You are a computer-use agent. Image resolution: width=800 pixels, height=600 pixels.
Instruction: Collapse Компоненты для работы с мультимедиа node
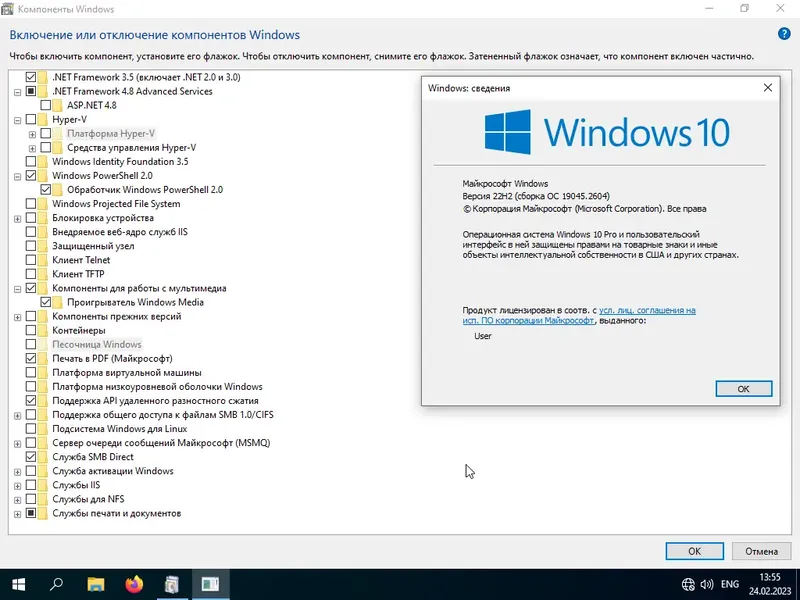(17, 289)
